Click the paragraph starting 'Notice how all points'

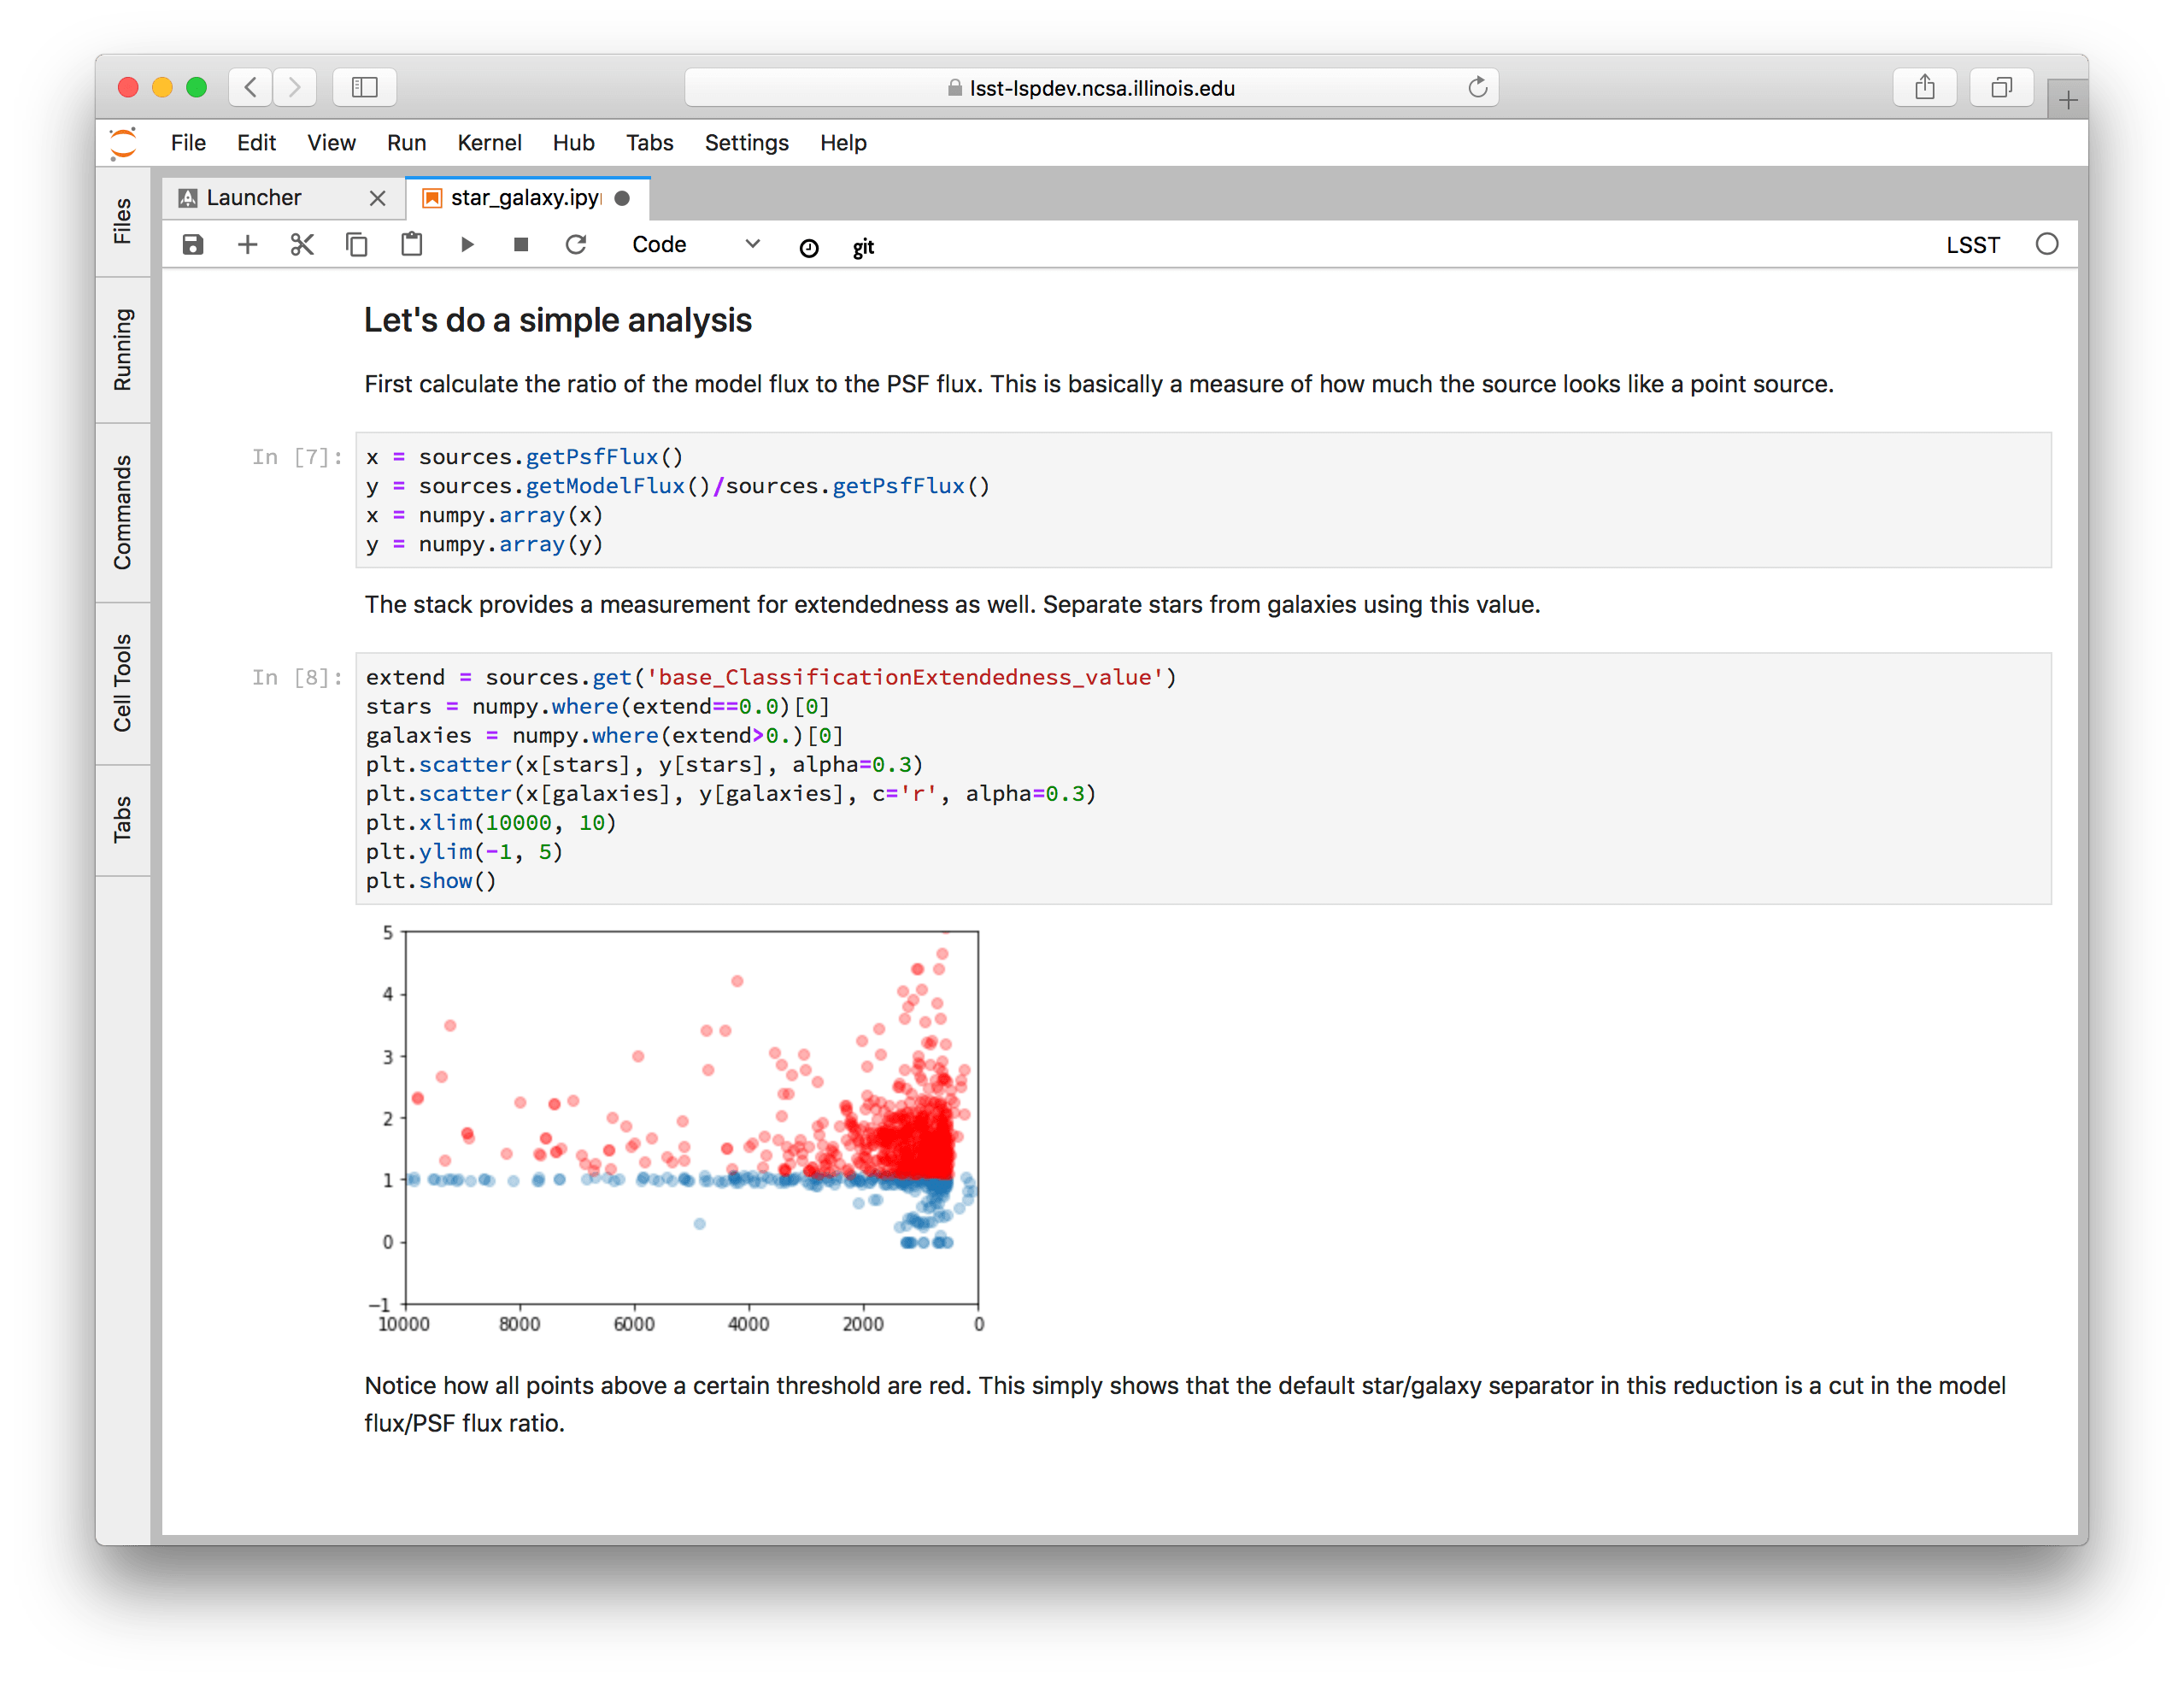pyautogui.click(x=1185, y=1404)
